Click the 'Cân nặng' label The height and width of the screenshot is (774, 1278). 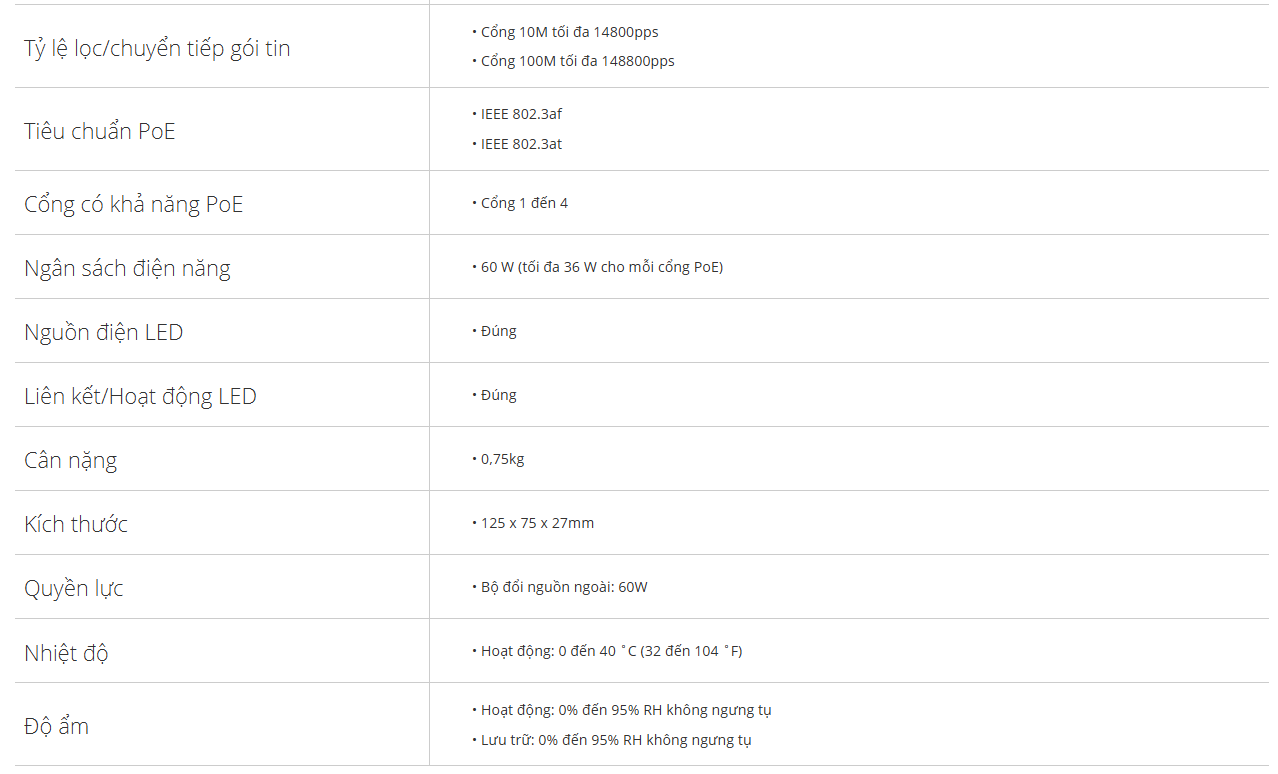pyautogui.click(x=70, y=460)
